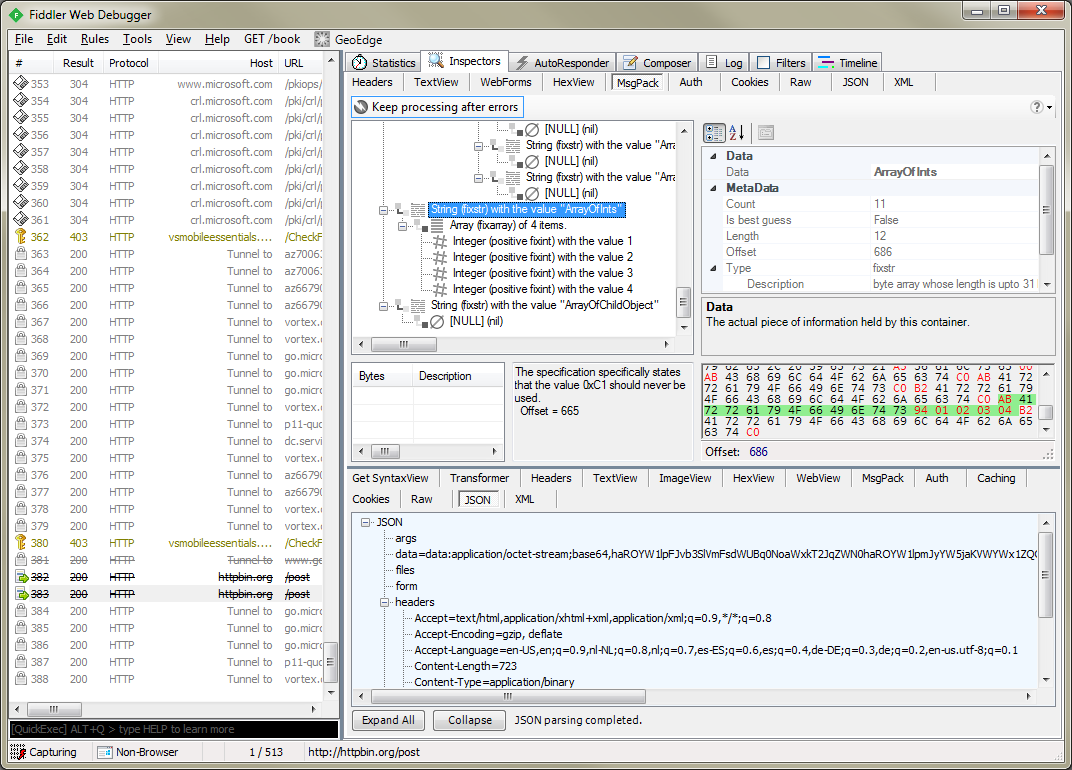Switch the property grid to Categorized view
This screenshot has width=1072, height=770.
(x=714, y=133)
